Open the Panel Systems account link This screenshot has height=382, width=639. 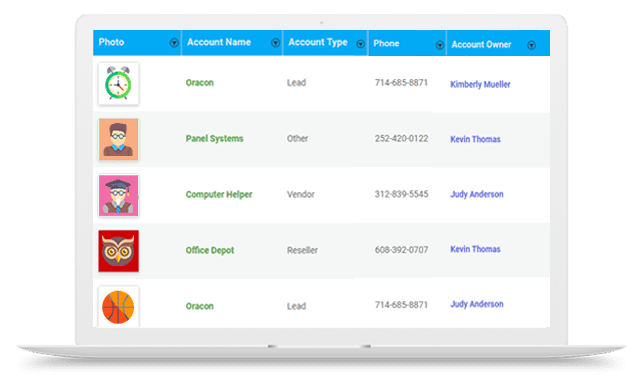[214, 139]
